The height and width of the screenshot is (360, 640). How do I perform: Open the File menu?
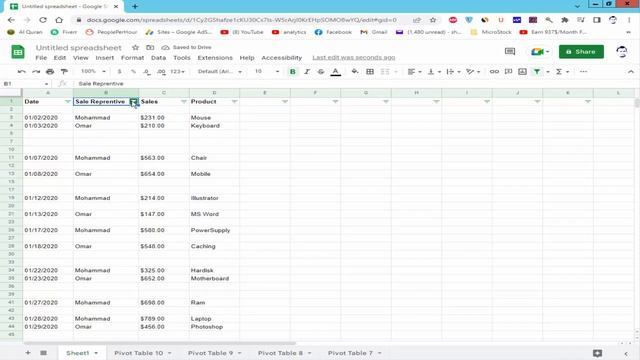point(41,58)
